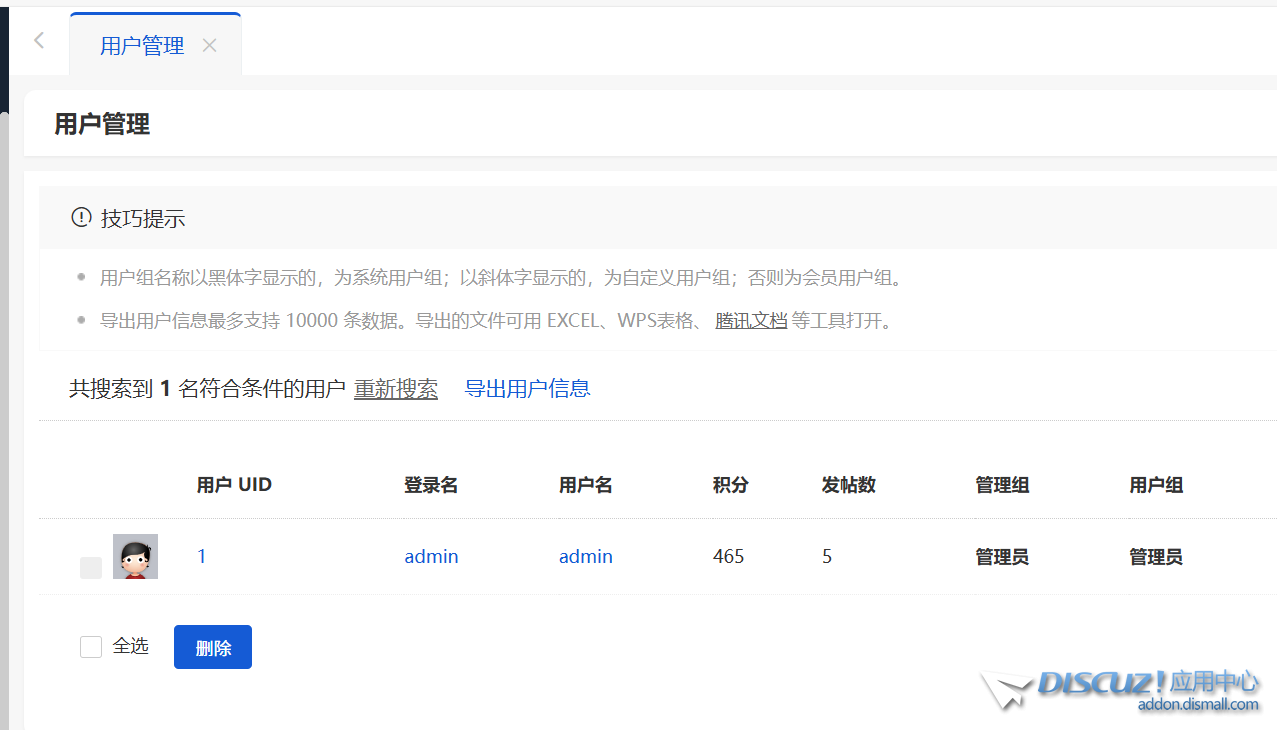Image resolution: width=1277 pixels, height=730 pixels.
Task: Open the 腾讯文档 link
Action: [751, 321]
